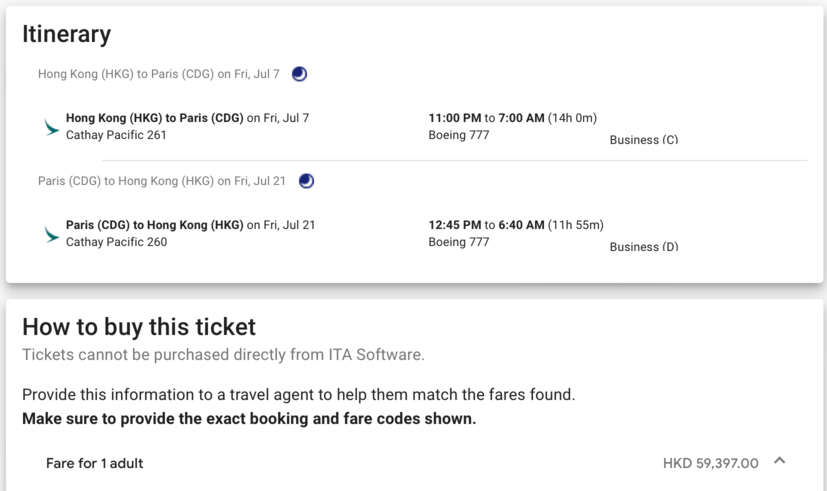Viewport: 827px width, 491px height.
Task: Click return Paris to Hong Kong segment header
Action: click(162, 181)
